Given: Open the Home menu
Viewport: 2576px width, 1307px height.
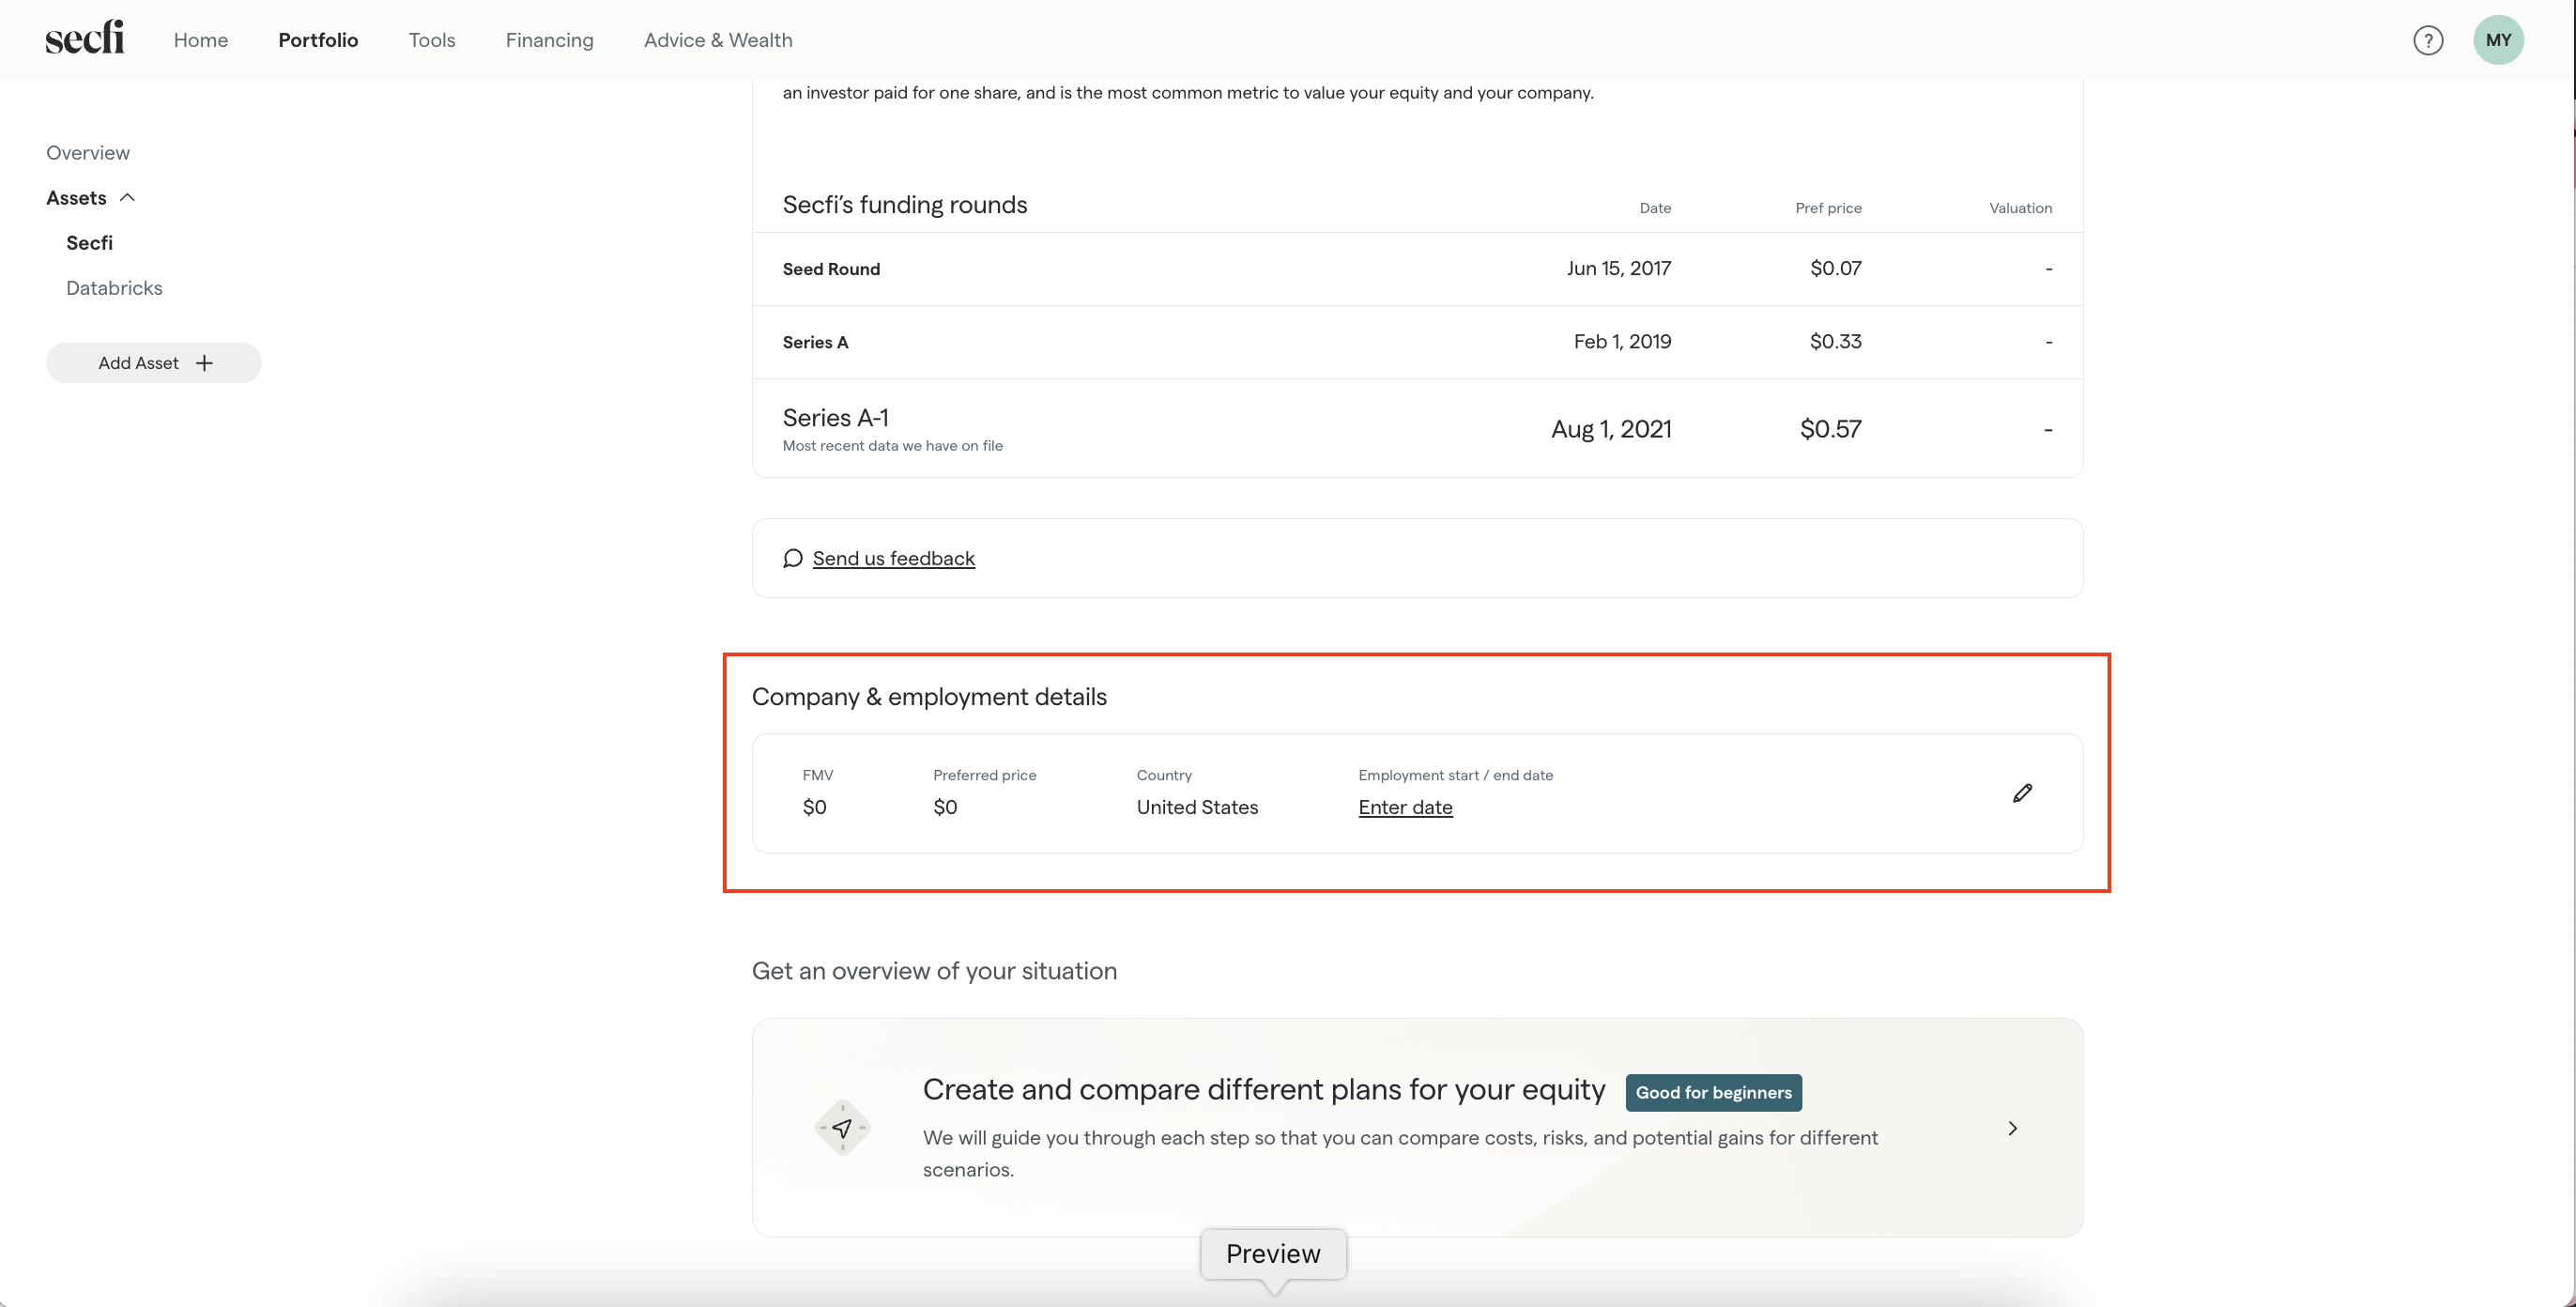Looking at the screenshot, I should 200,40.
